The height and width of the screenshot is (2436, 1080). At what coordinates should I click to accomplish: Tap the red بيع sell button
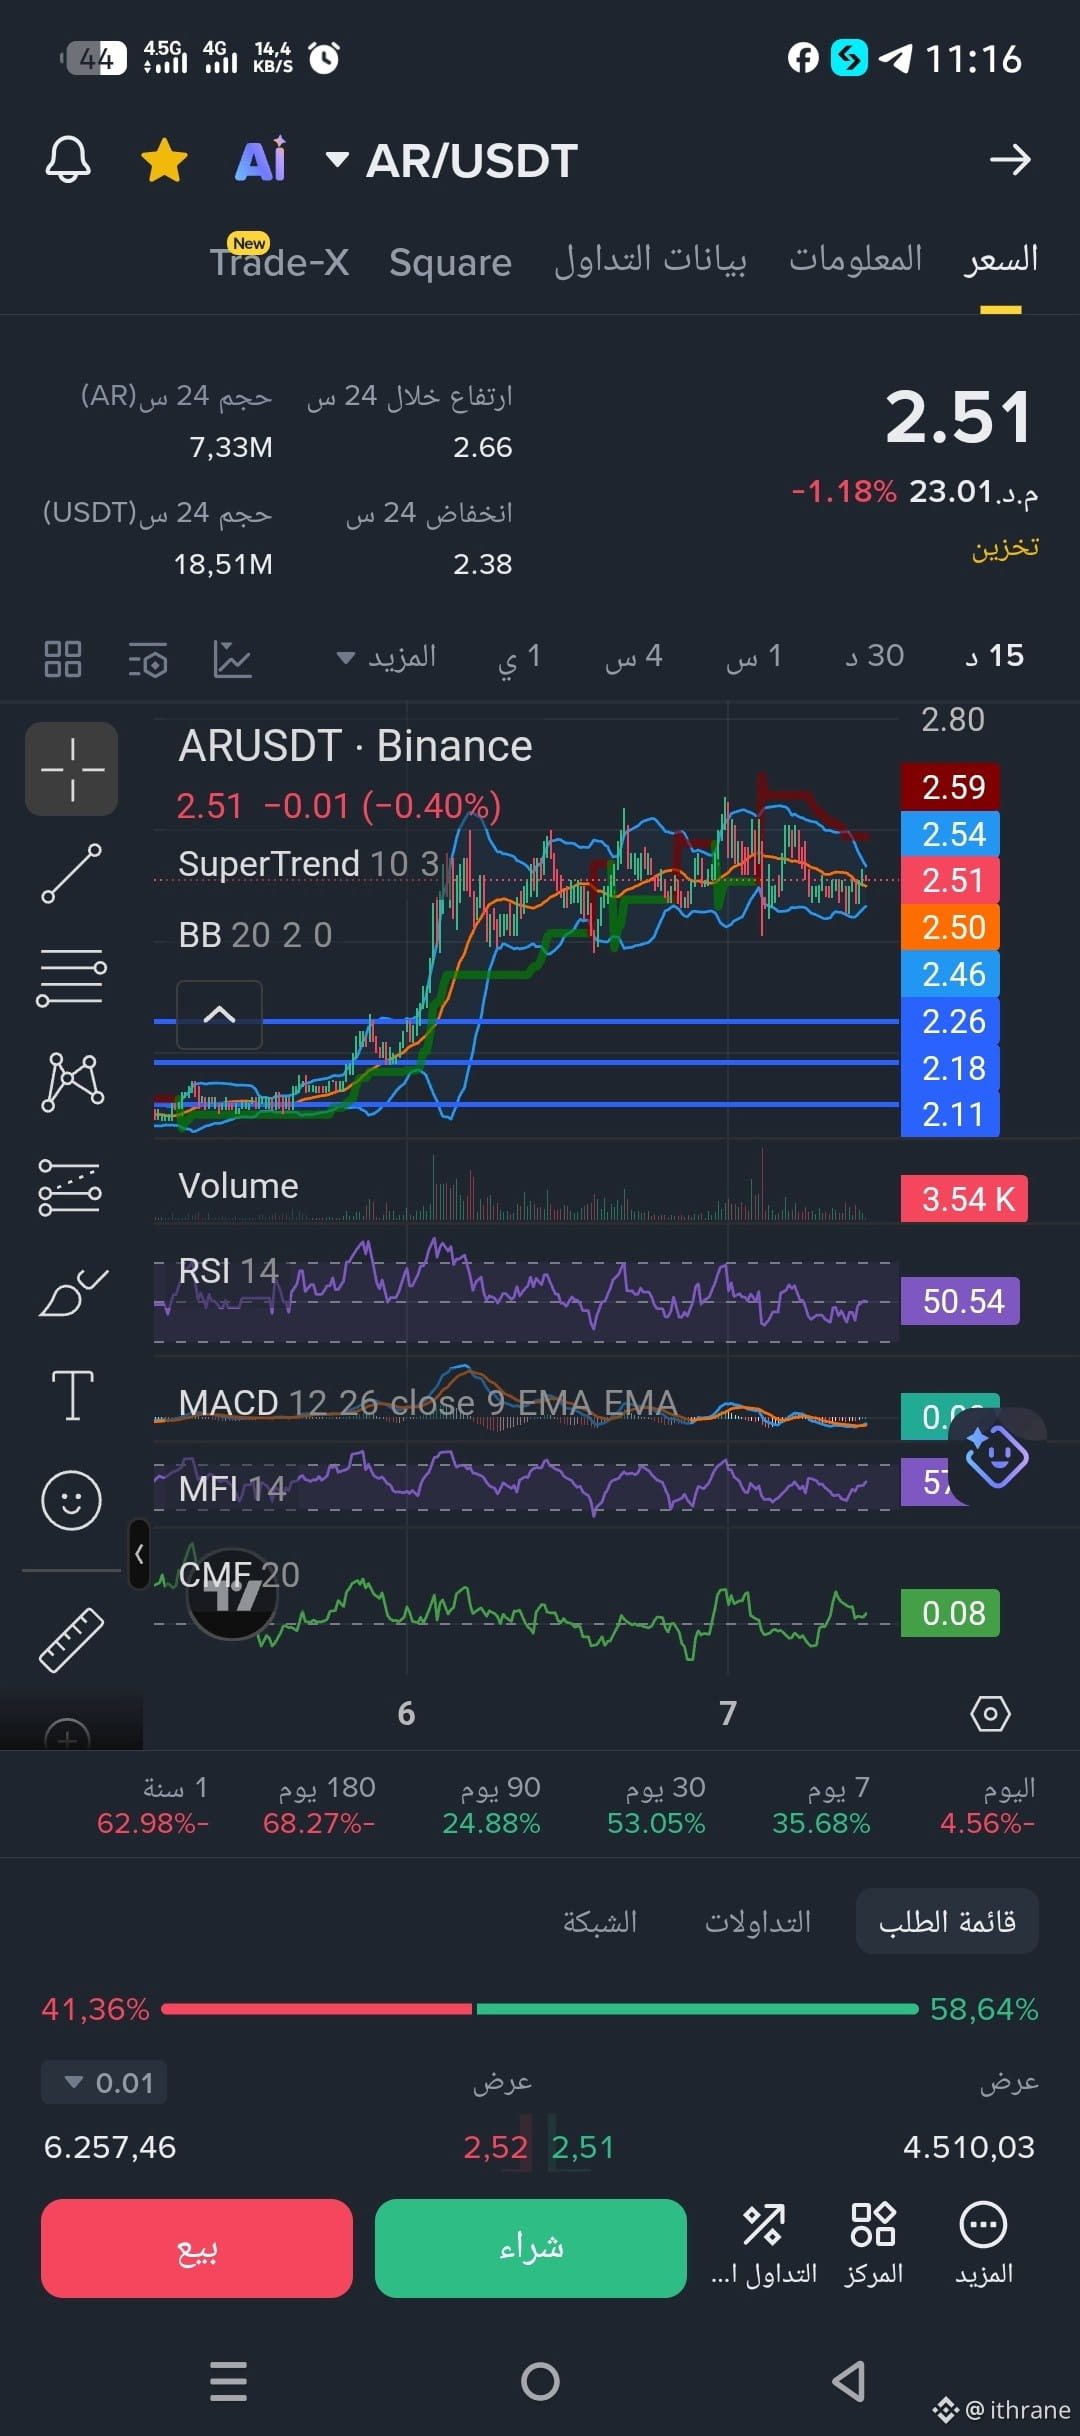point(197,2248)
